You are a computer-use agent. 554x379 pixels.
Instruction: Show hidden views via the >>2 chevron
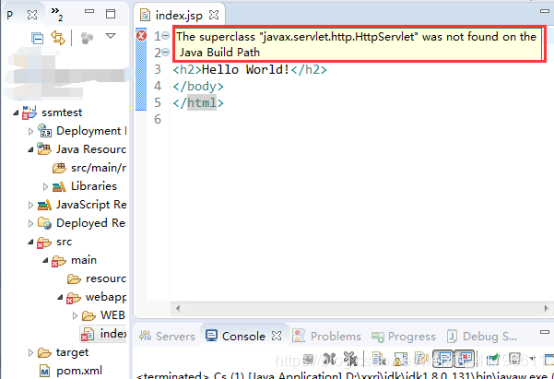[x=57, y=13]
